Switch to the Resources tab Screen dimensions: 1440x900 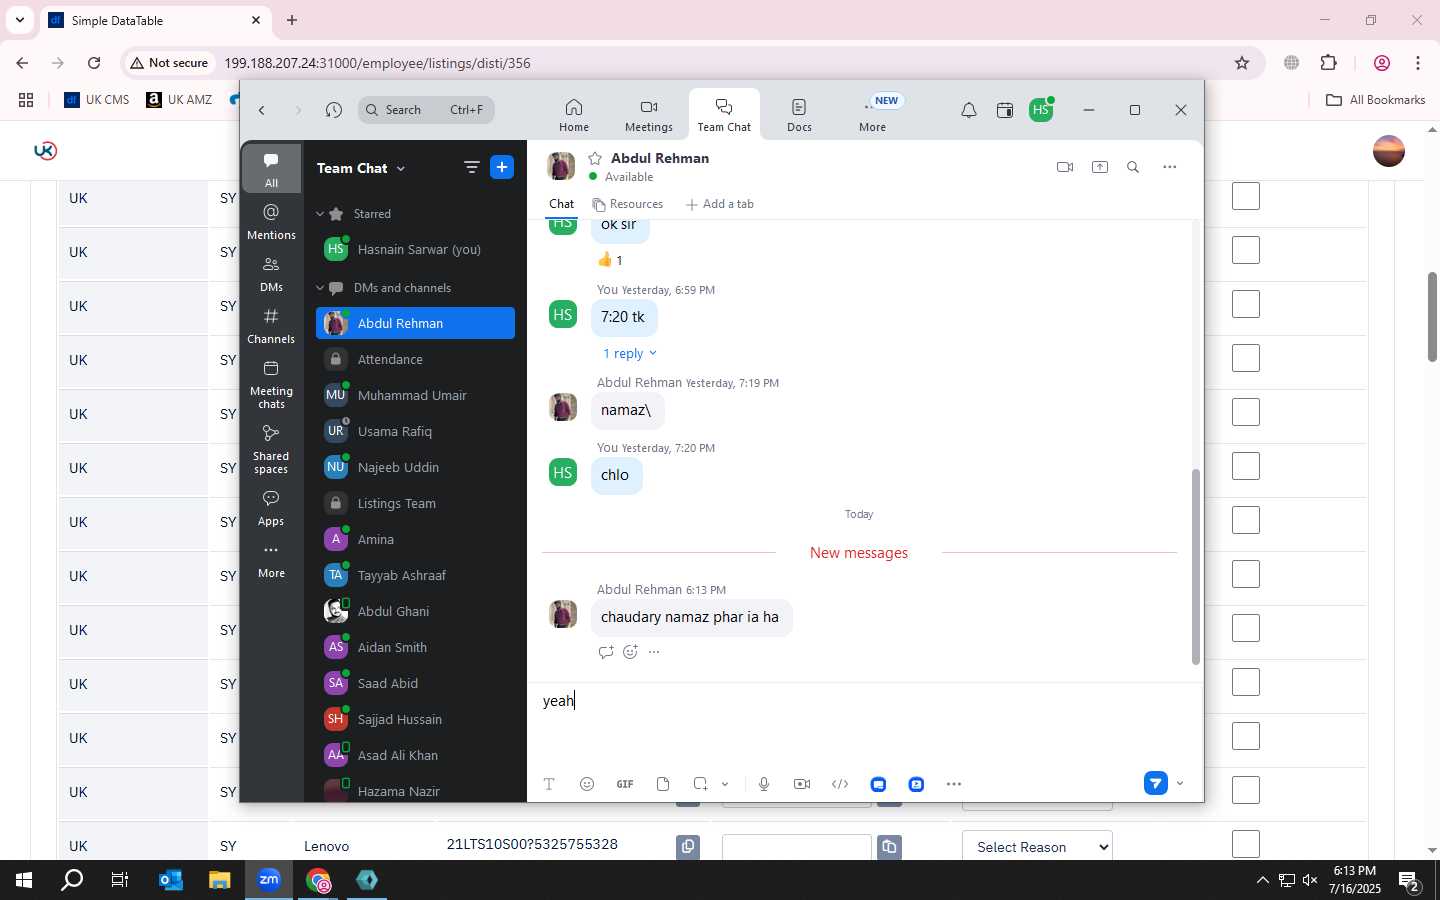(x=627, y=204)
